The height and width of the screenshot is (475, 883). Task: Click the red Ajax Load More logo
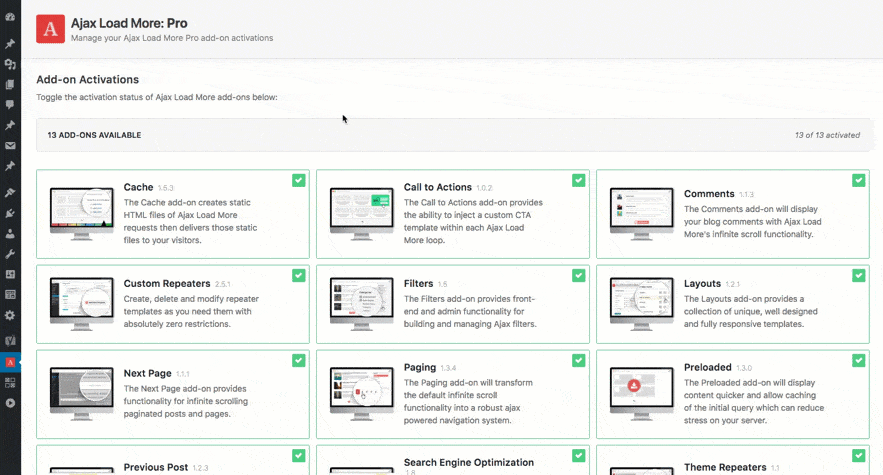coord(51,29)
